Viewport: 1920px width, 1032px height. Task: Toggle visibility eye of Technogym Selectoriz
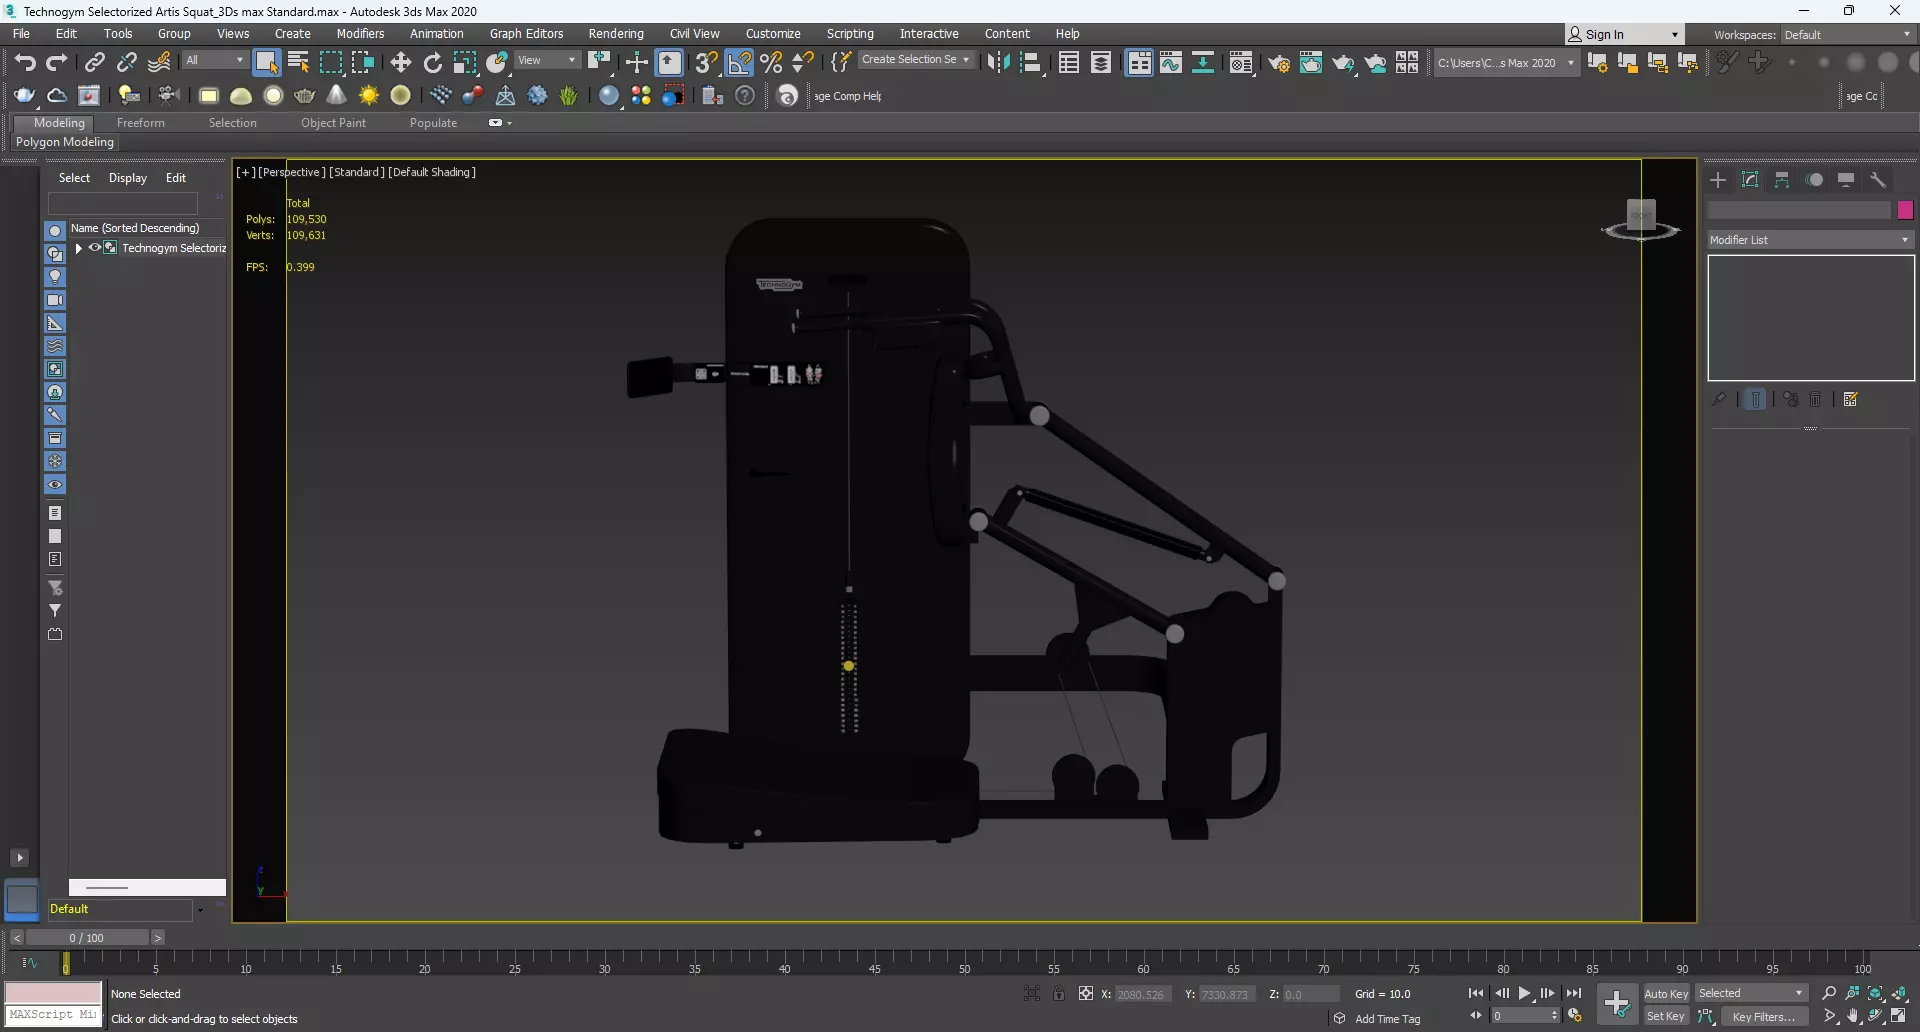click(x=95, y=248)
